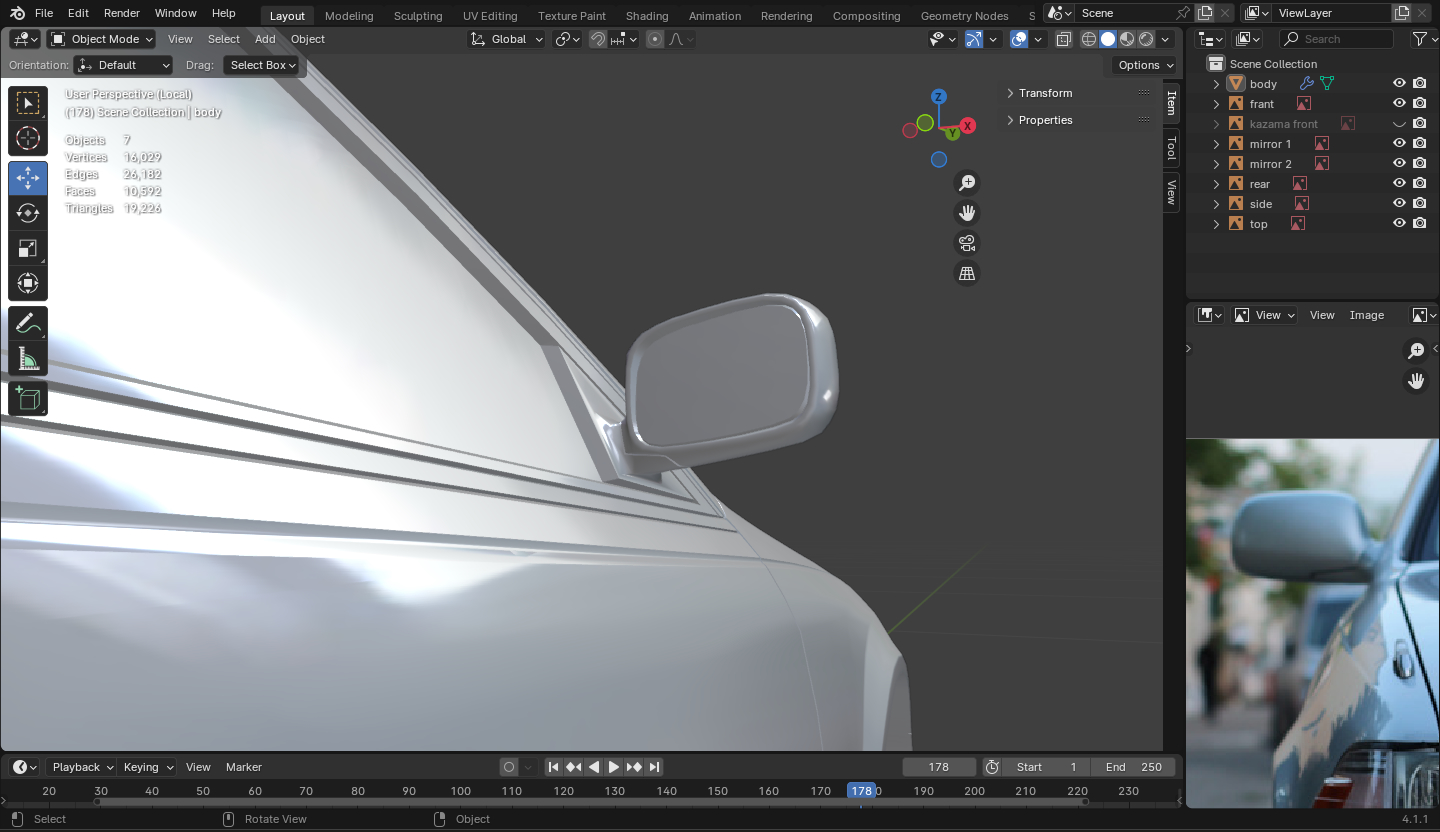Open the Render menu
Viewport: 1440px width, 832px height.
coord(122,13)
